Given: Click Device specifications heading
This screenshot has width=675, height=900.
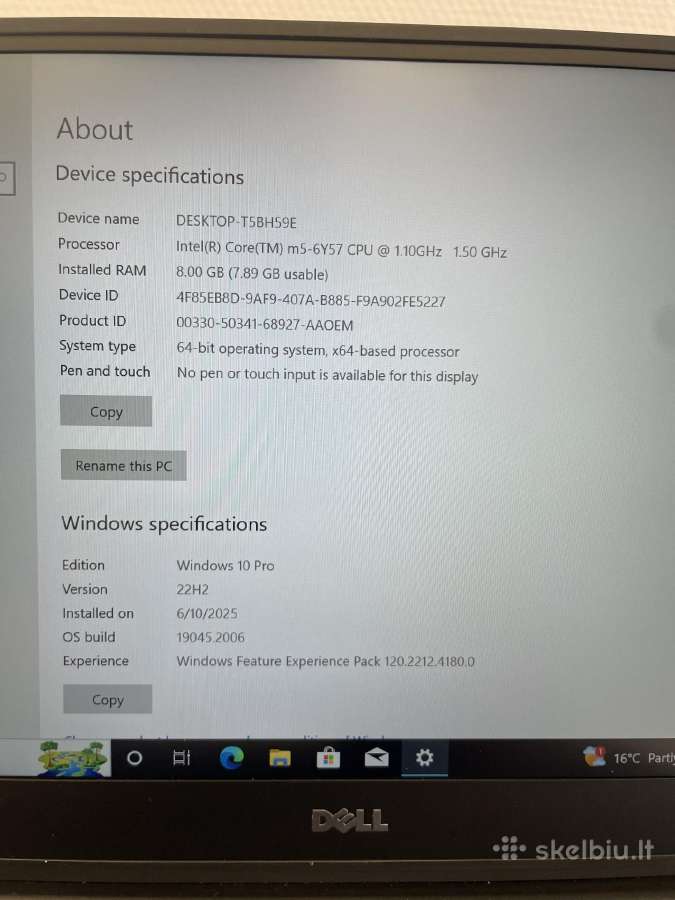Looking at the screenshot, I should [x=150, y=176].
